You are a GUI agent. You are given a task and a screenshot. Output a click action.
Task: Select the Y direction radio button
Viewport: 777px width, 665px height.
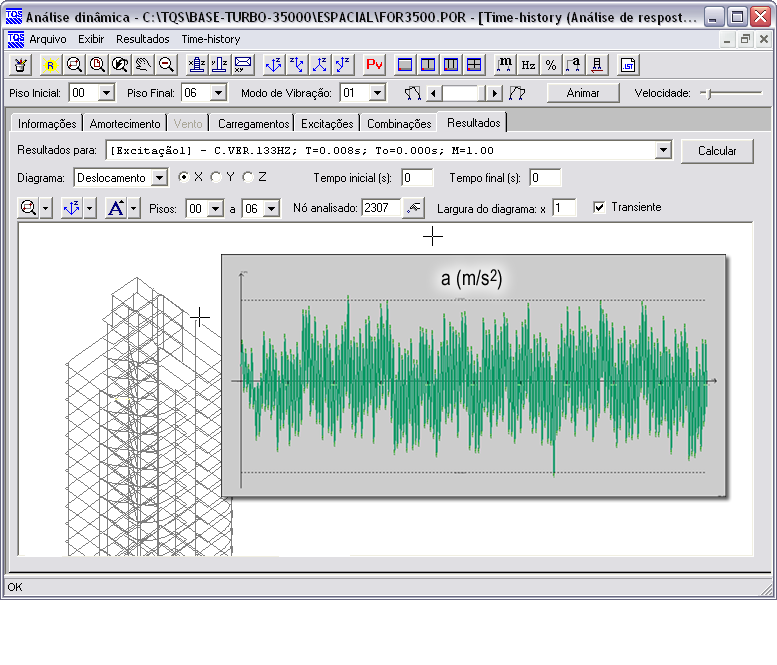tap(216, 178)
